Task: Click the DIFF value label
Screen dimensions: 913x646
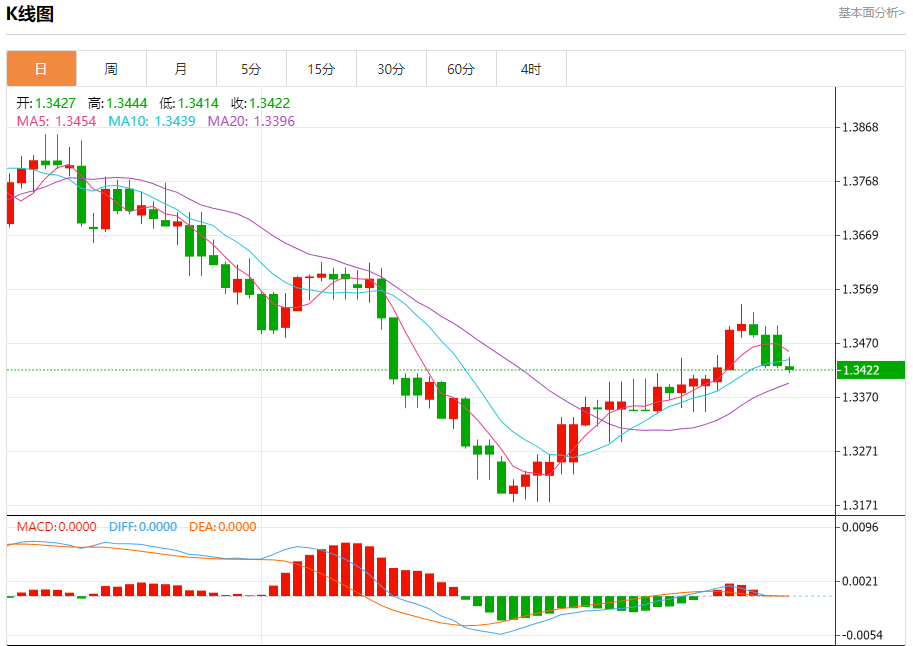Action: click(x=143, y=527)
